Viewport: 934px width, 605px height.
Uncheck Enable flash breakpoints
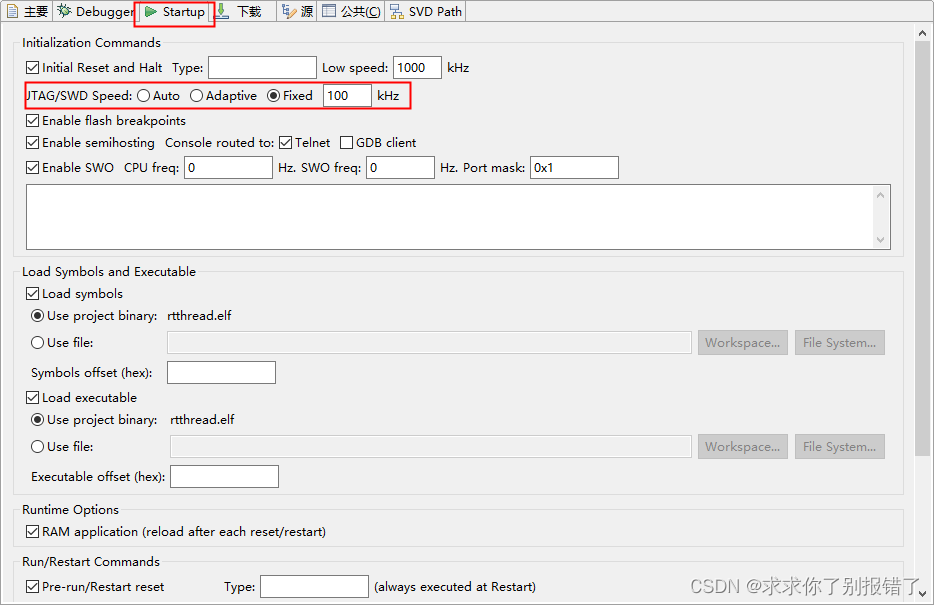pos(33,120)
